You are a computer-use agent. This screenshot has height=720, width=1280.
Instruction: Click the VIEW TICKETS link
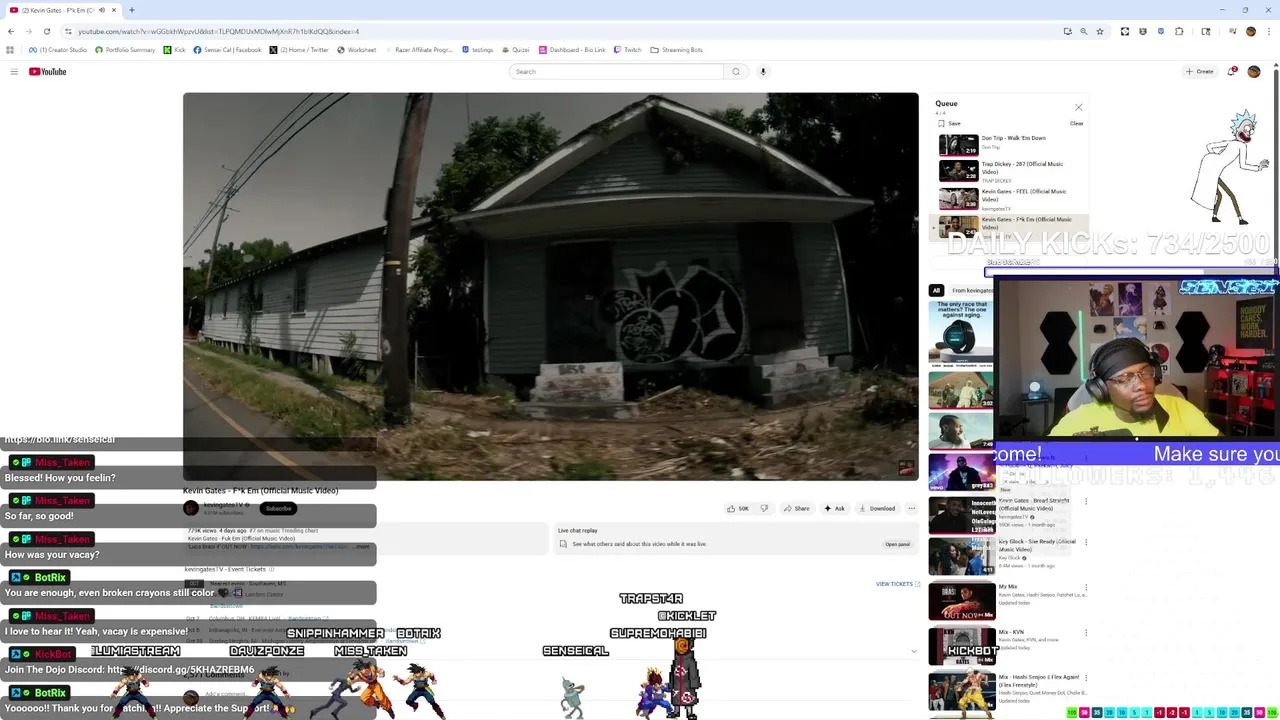point(897,584)
